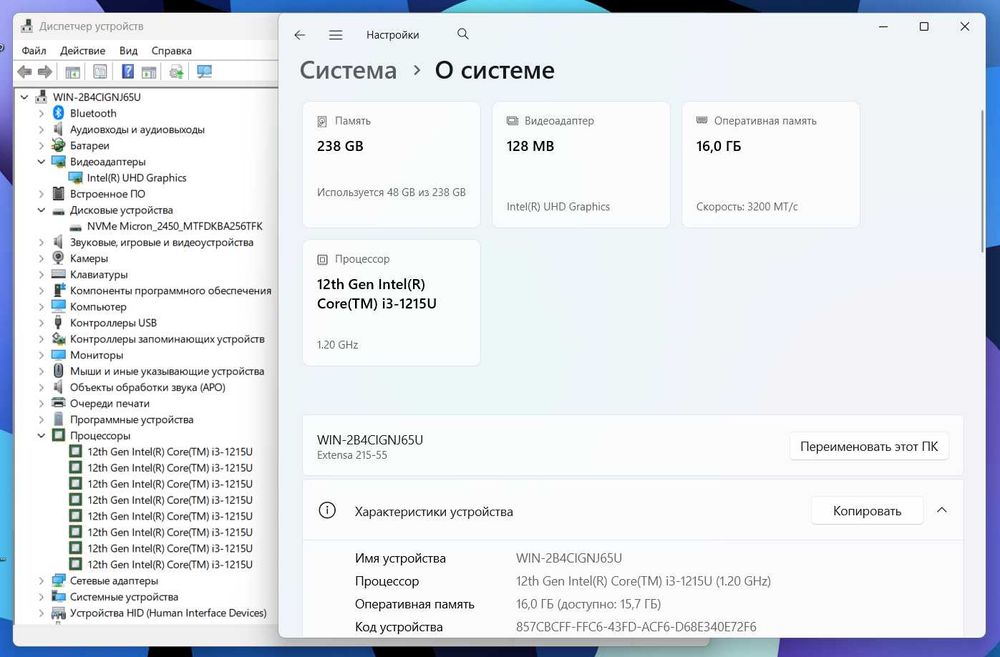
Task: Open the Справка menu
Action: (172, 50)
